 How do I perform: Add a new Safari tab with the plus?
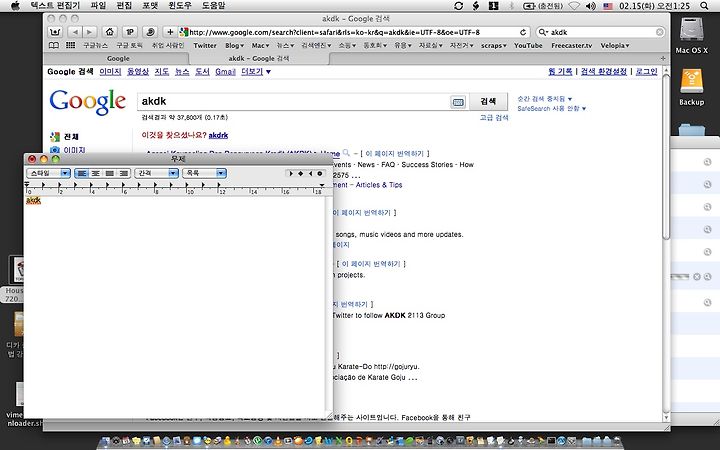[663, 58]
